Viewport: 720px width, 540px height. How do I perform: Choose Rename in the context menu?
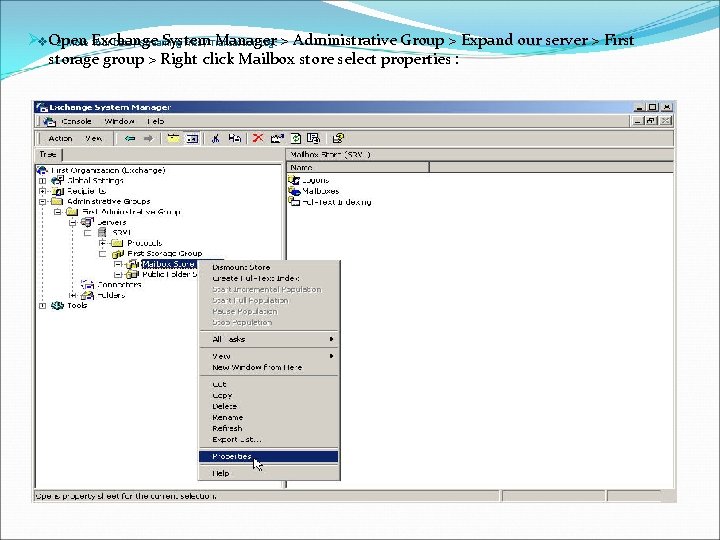(x=269, y=417)
